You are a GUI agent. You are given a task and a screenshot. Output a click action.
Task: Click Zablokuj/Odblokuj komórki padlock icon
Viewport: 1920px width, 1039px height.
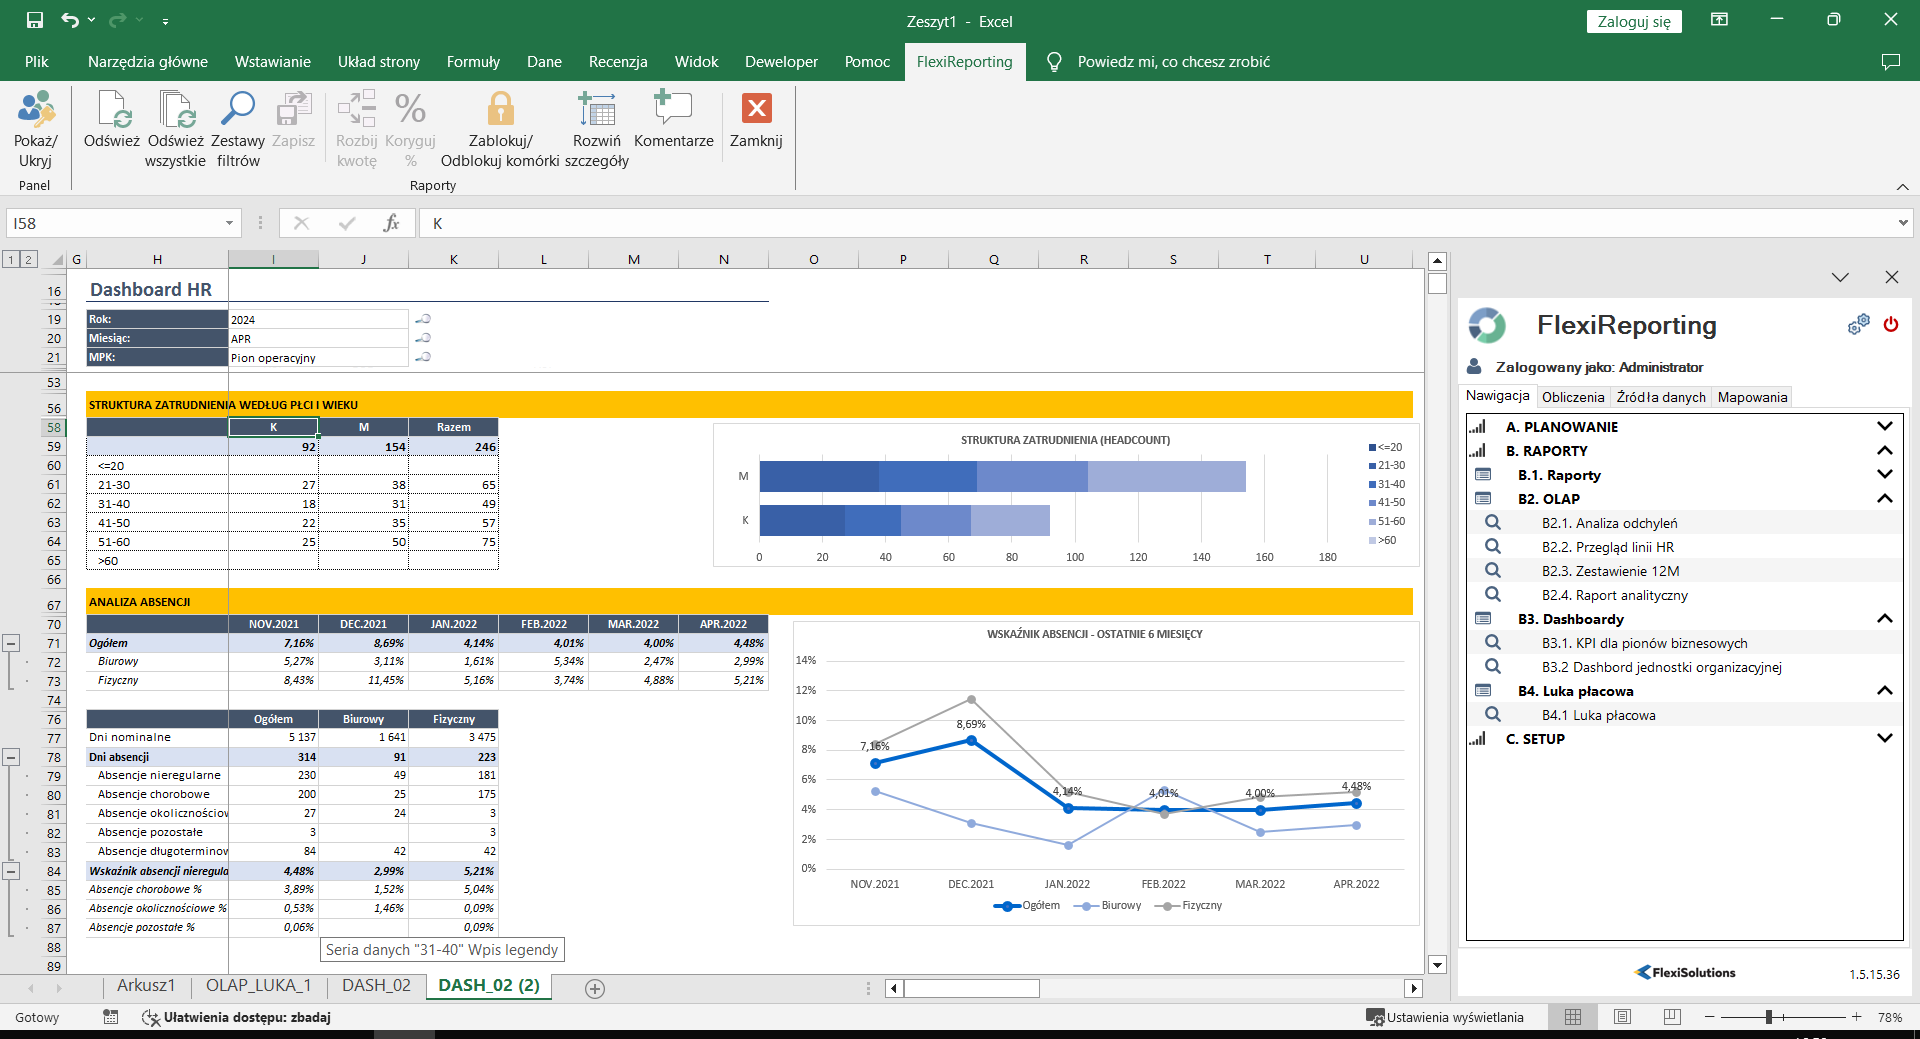[x=500, y=110]
